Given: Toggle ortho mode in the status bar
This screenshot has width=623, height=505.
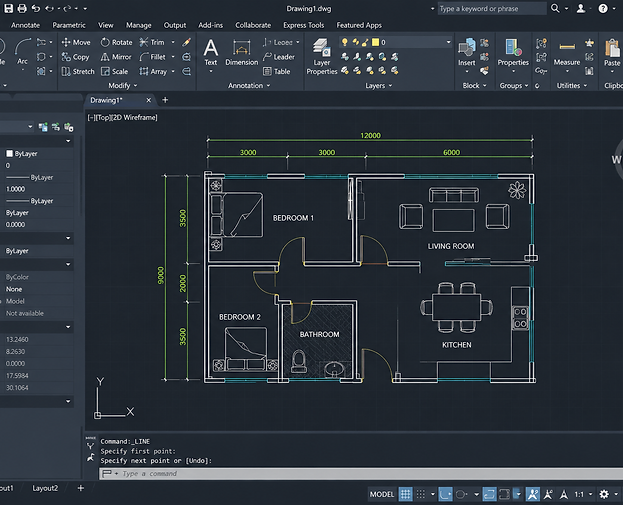Looking at the screenshot, I should [445, 494].
